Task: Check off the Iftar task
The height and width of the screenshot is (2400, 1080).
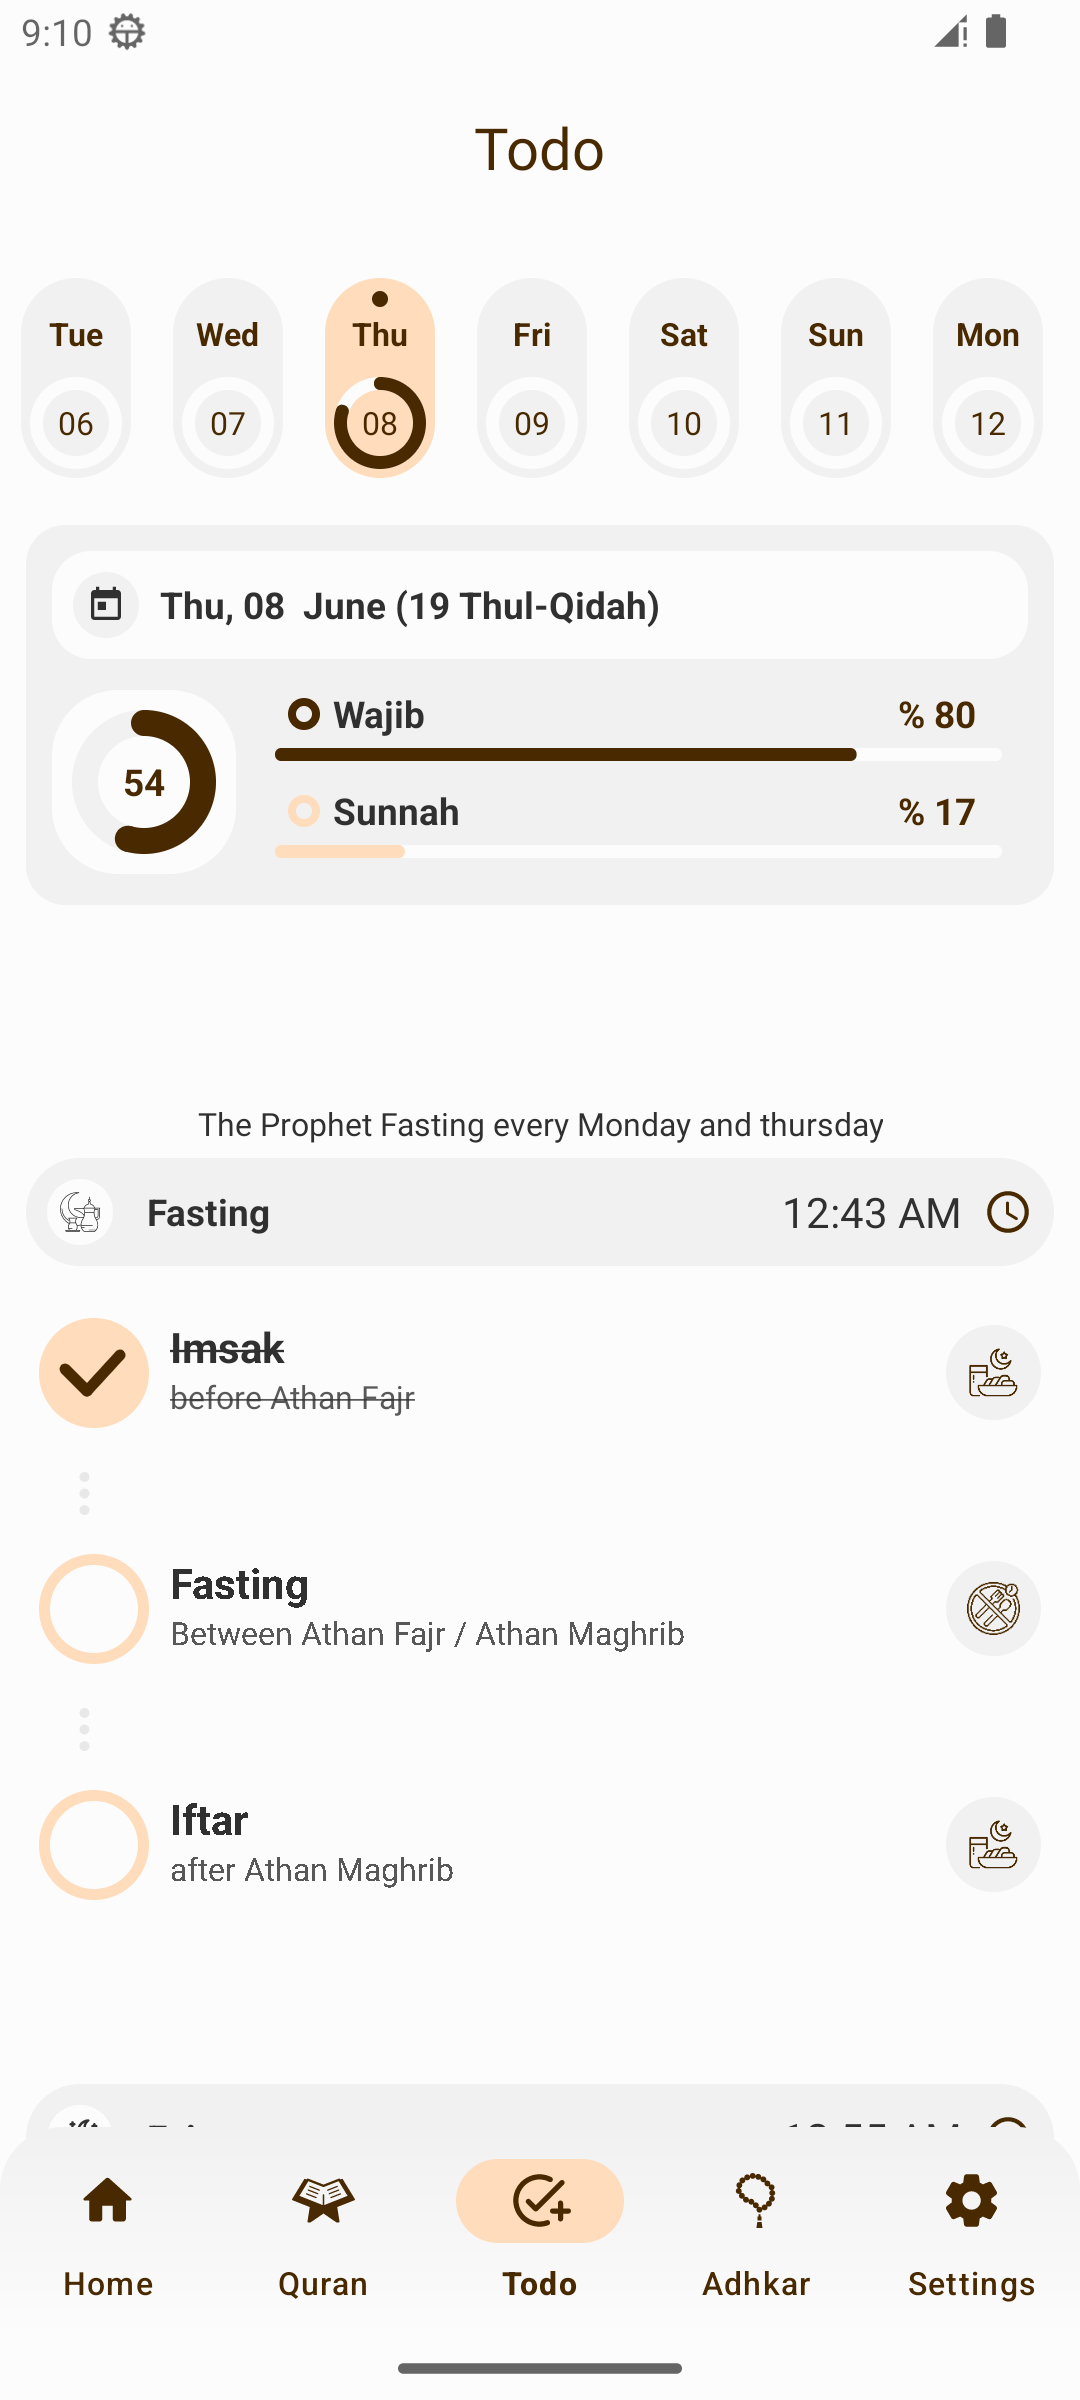Action: point(94,1844)
